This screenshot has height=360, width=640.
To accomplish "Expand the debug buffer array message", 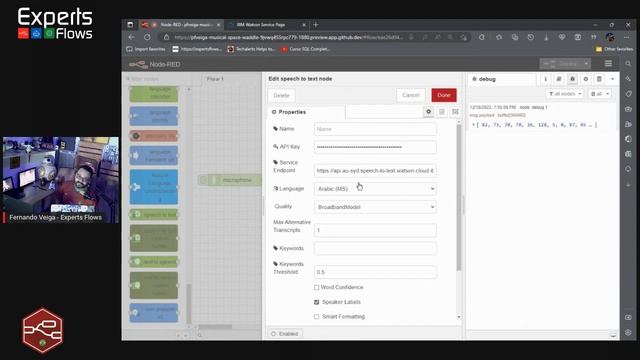I will click(x=473, y=125).
